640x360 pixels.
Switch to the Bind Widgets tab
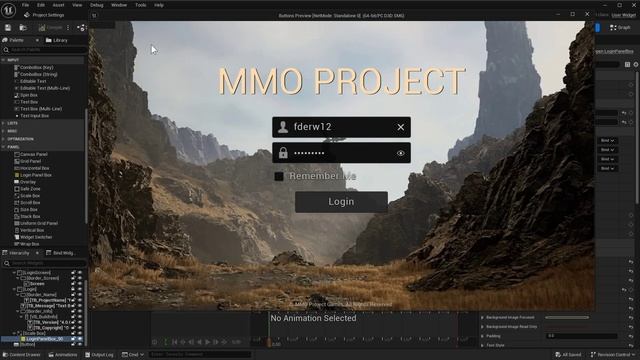(60, 253)
